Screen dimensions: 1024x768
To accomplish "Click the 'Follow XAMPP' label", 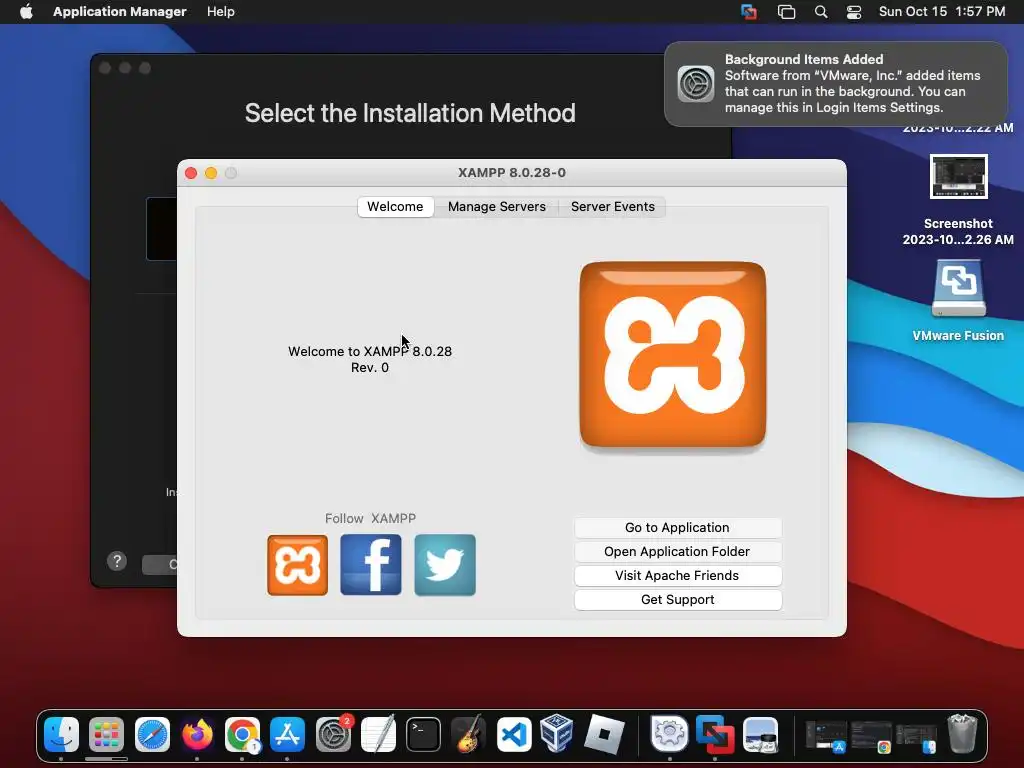I will click(370, 519).
